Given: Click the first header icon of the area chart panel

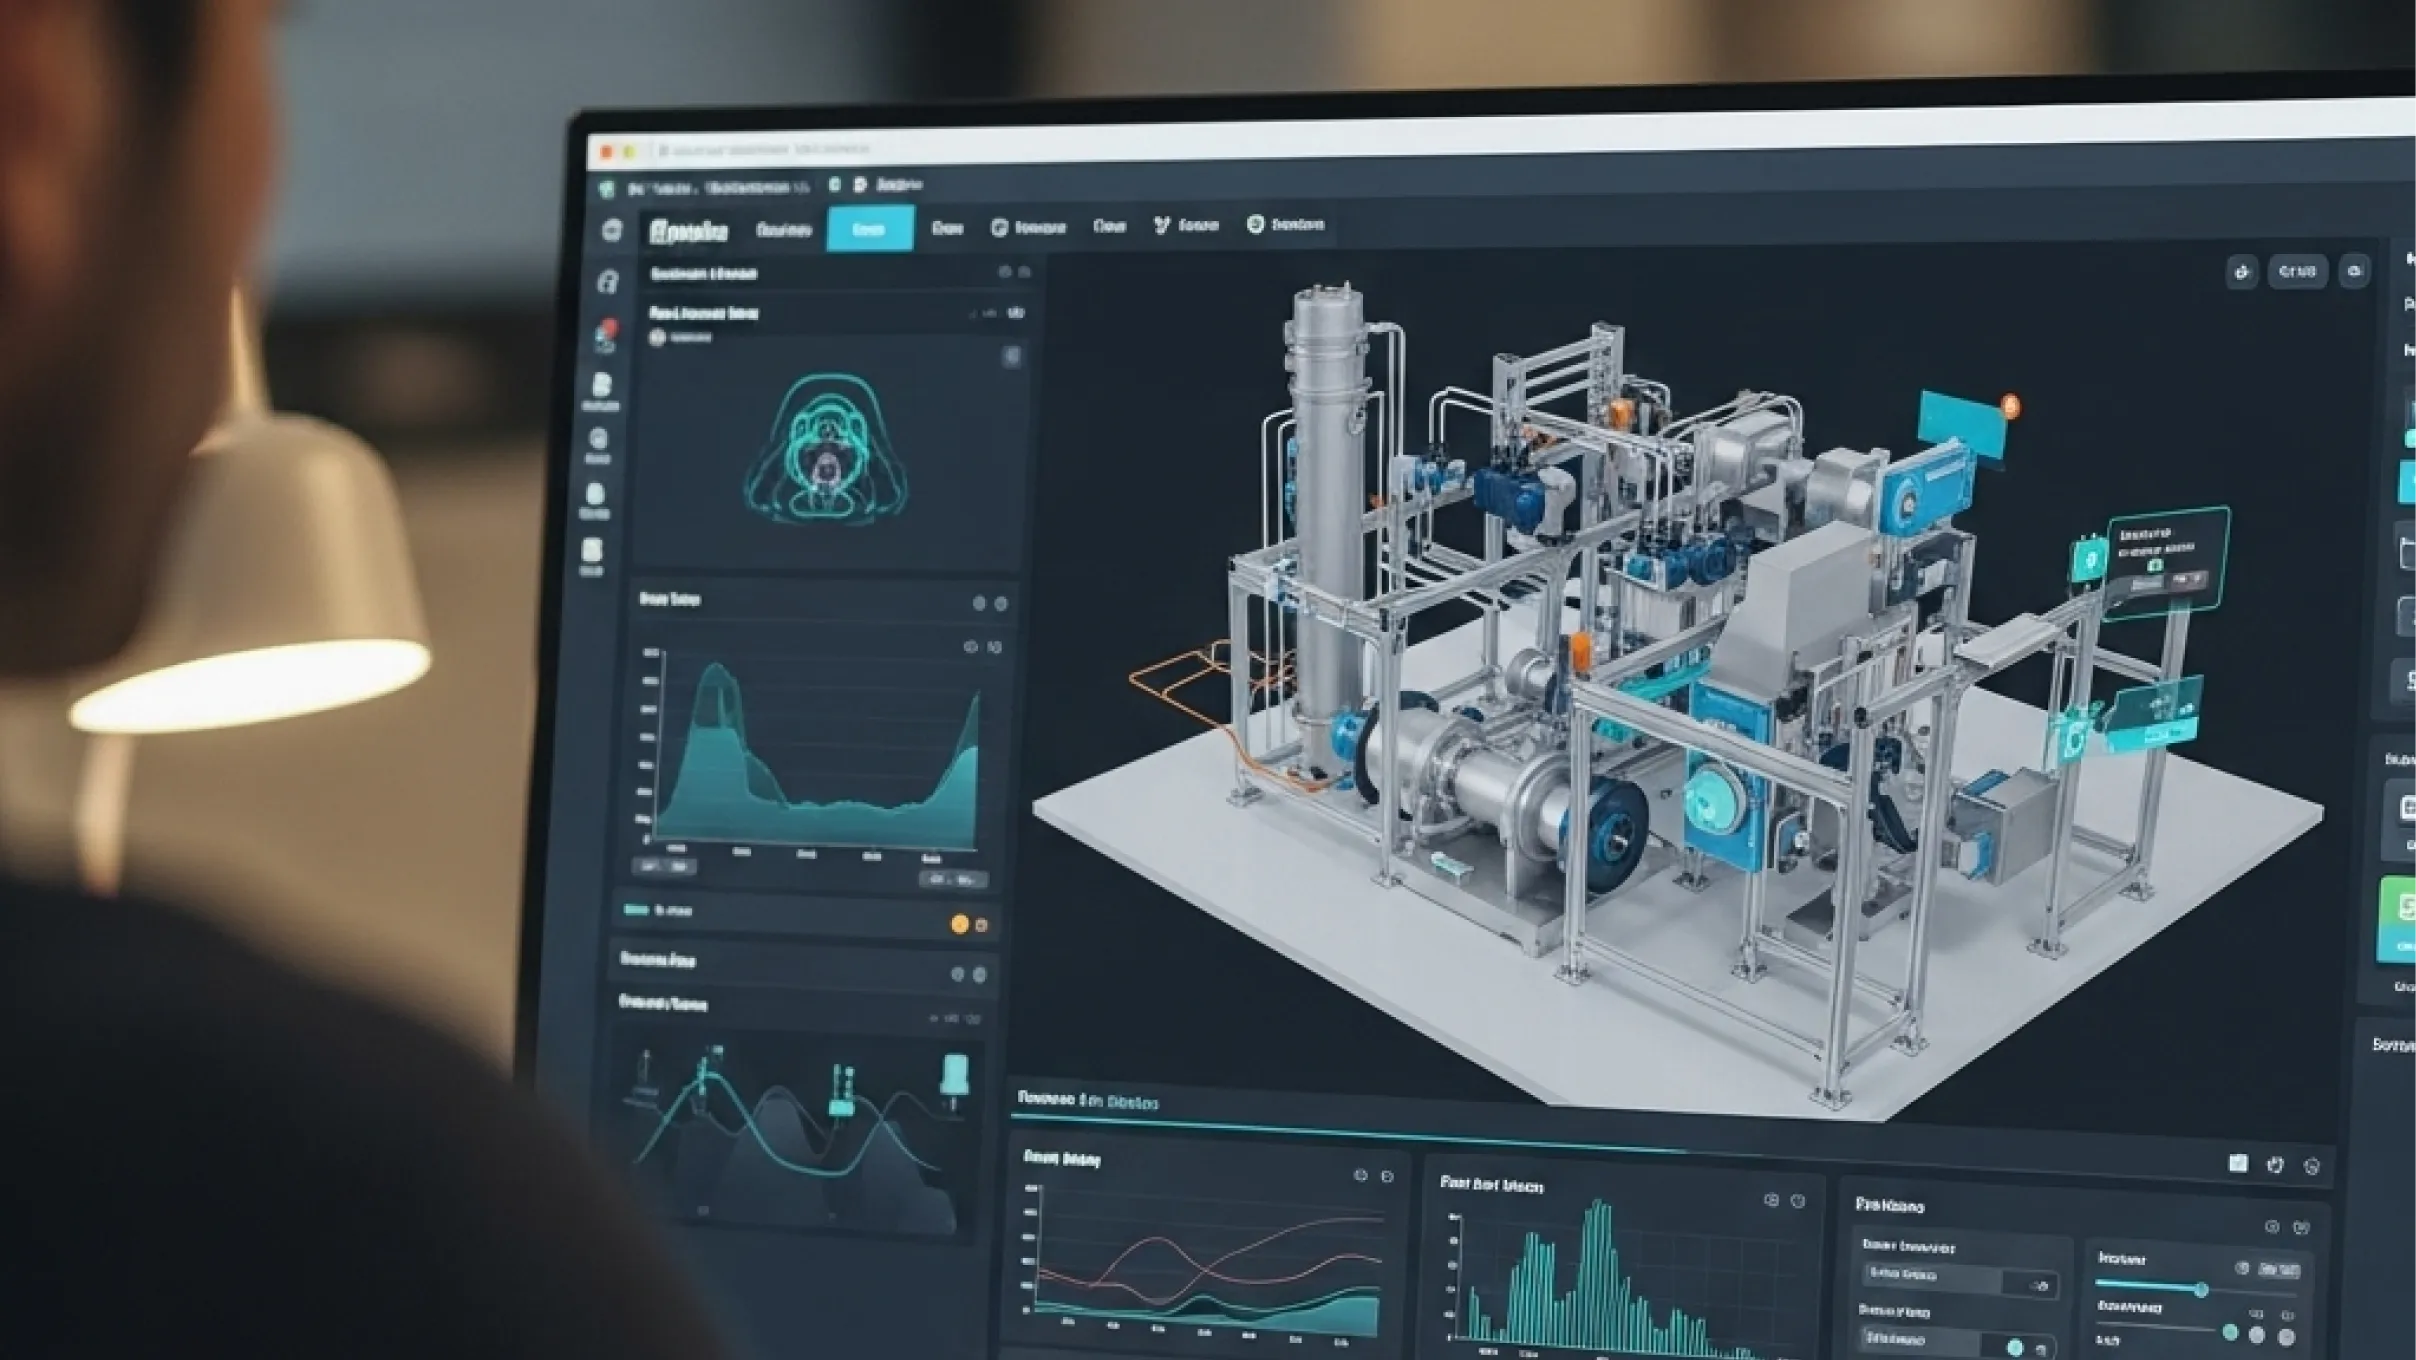Looking at the screenshot, I should coord(979,603).
